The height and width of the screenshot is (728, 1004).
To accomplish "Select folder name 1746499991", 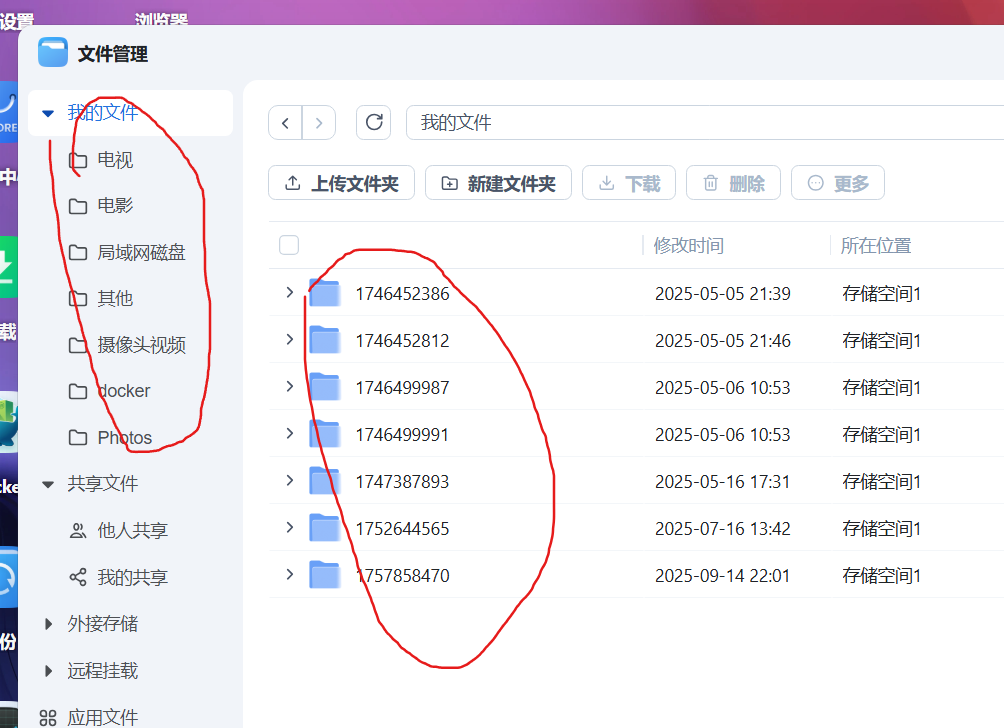I will (402, 435).
